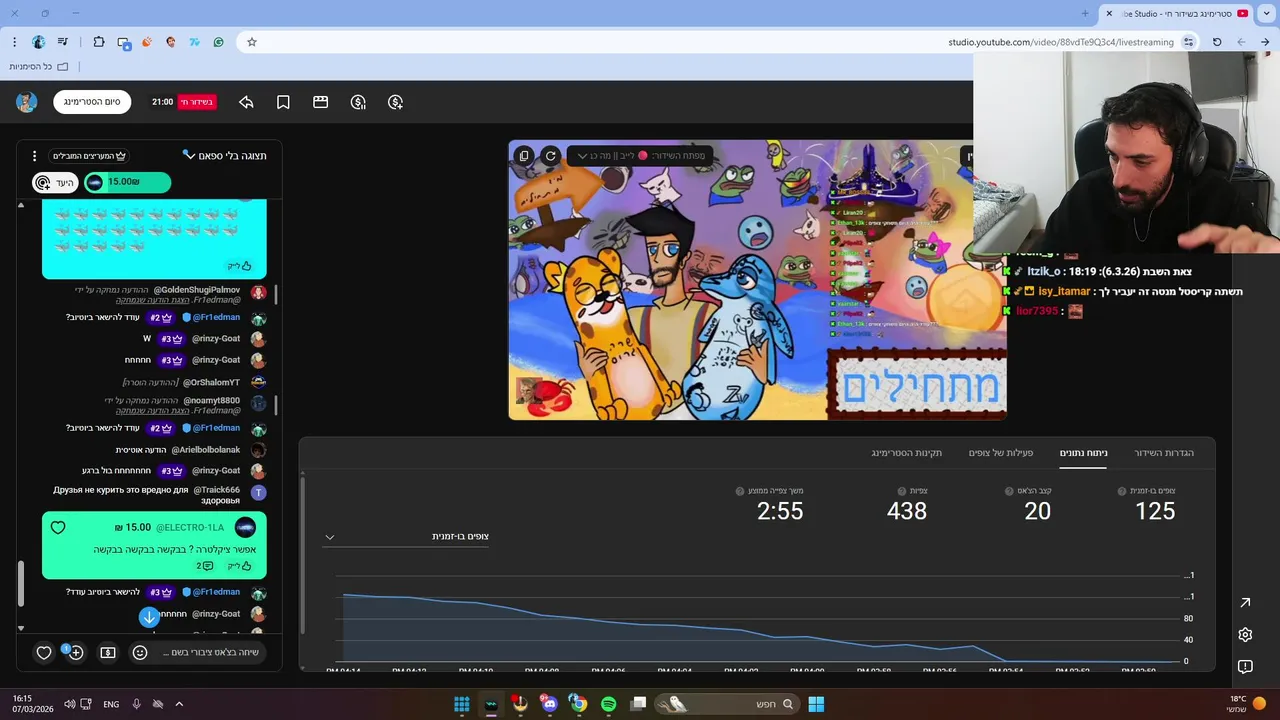Click the task view icon in taskbar
The height and width of the screenshot is (720, 1280).
(x=638, y=704)
